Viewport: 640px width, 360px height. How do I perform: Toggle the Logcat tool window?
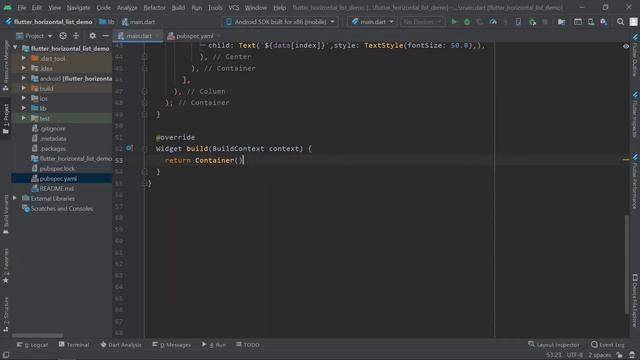click(x=32, y=345)
